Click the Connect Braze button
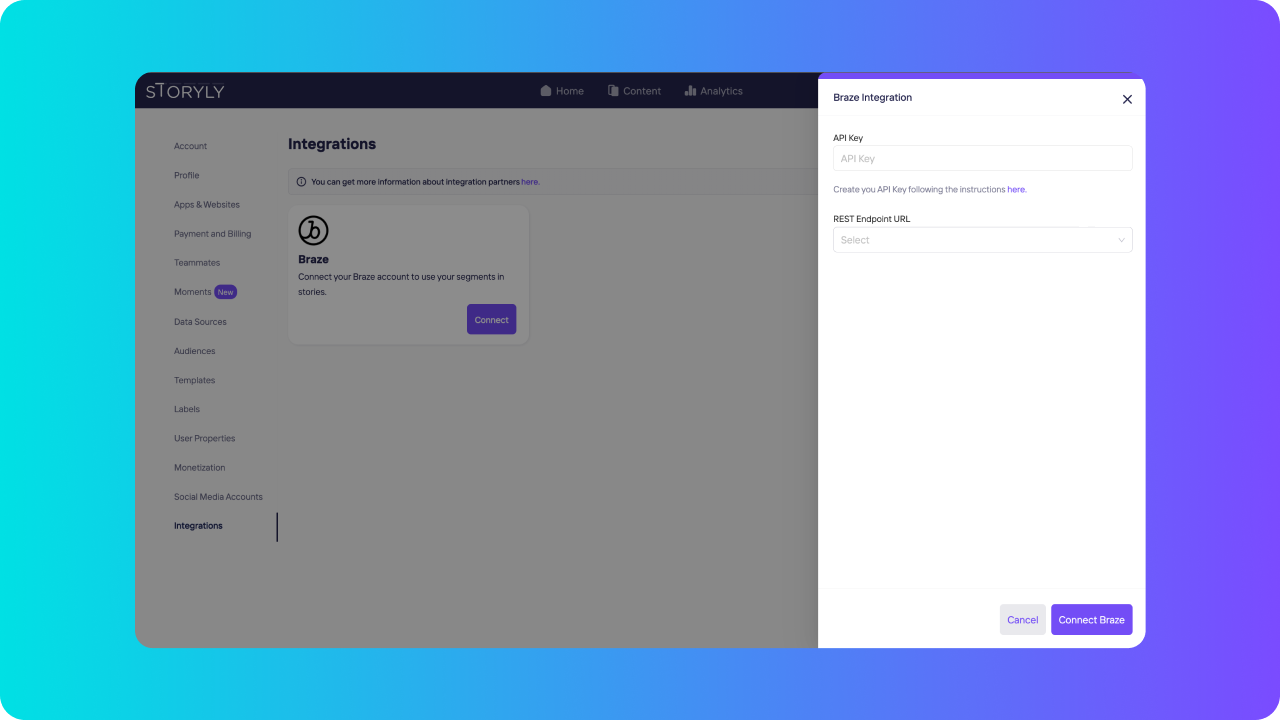Image resolution: width=1280 pixels, height=720 pixels. (1091, 620)
